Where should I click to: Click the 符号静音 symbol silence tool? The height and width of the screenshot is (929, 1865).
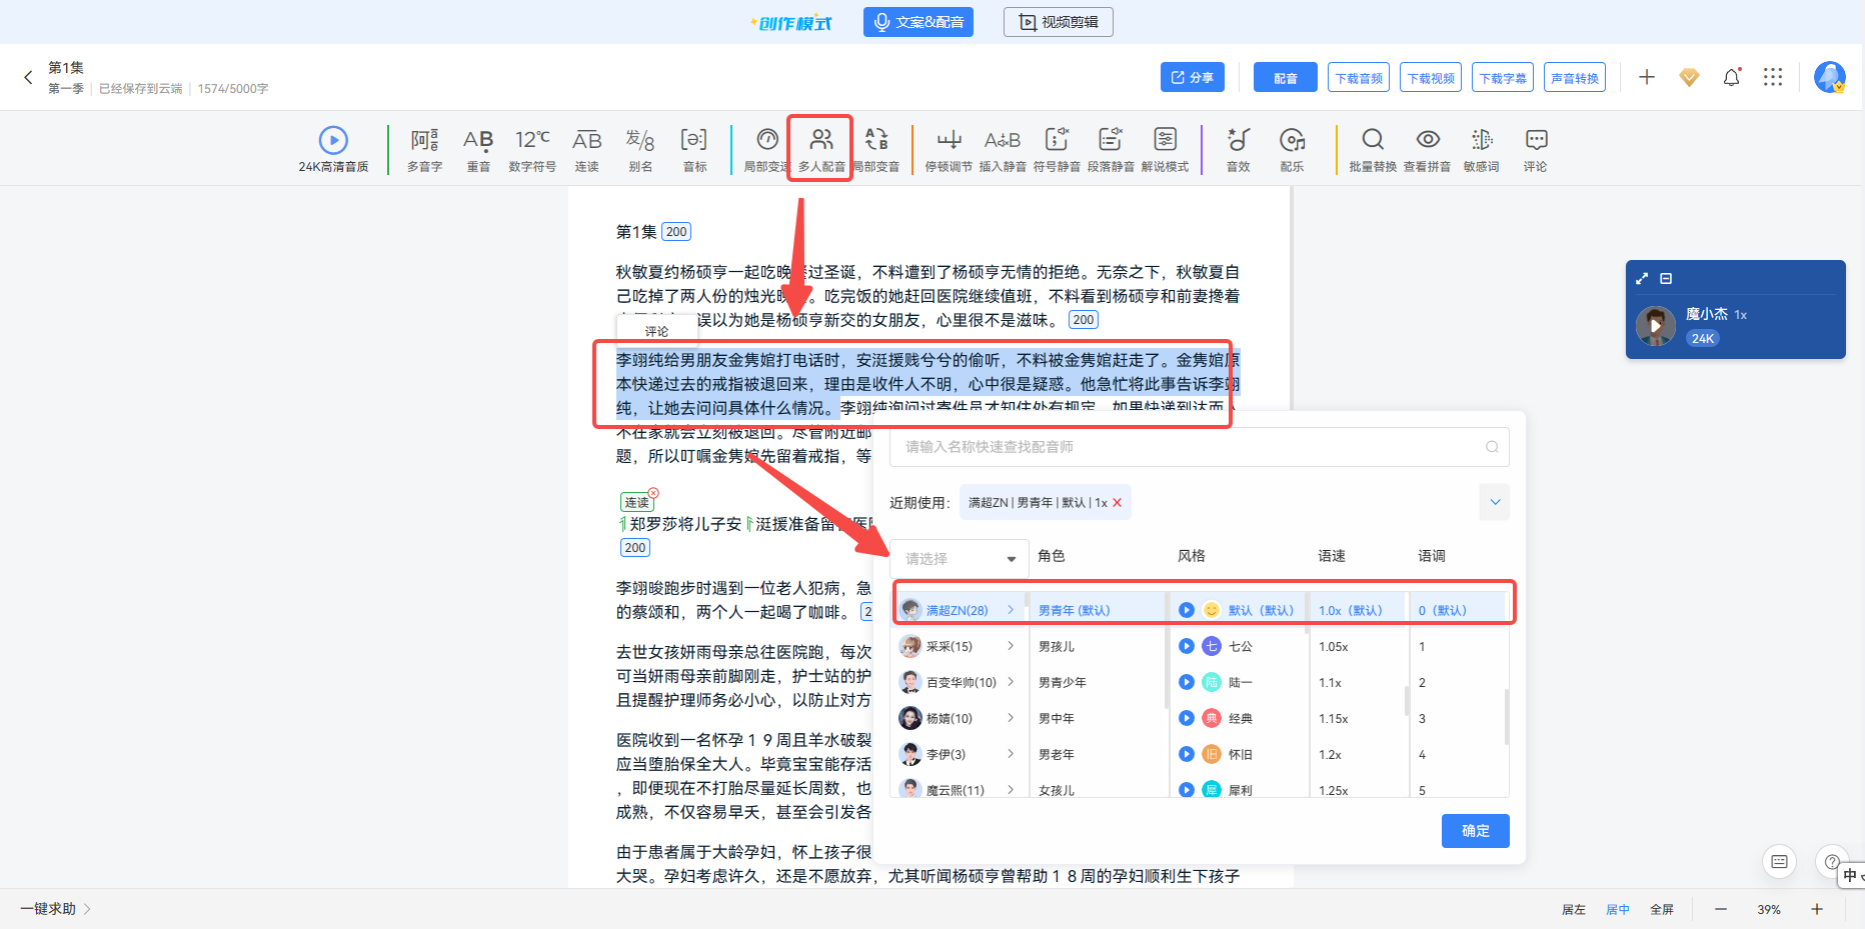click(1057, 150)
